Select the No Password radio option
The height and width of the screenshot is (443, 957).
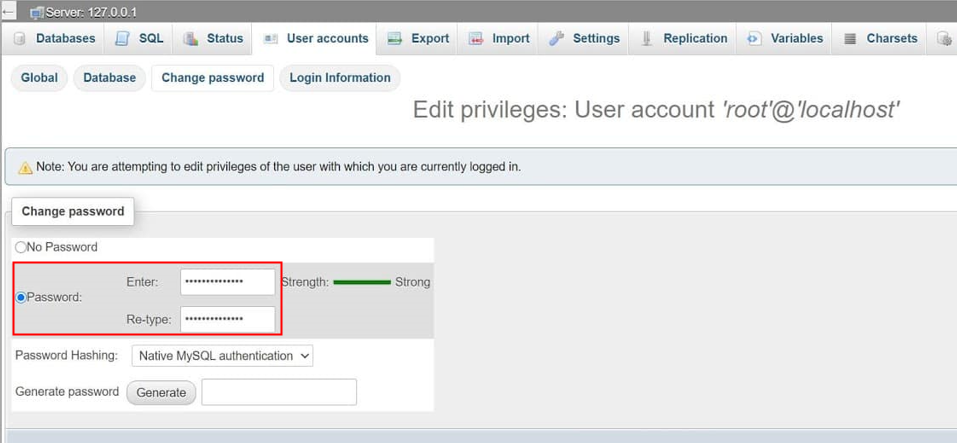click(x=21, y=247)
